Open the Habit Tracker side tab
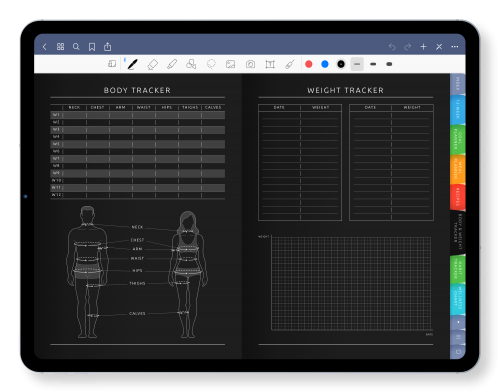The width and height of the screenshot is (500, 392). (458, 269)
